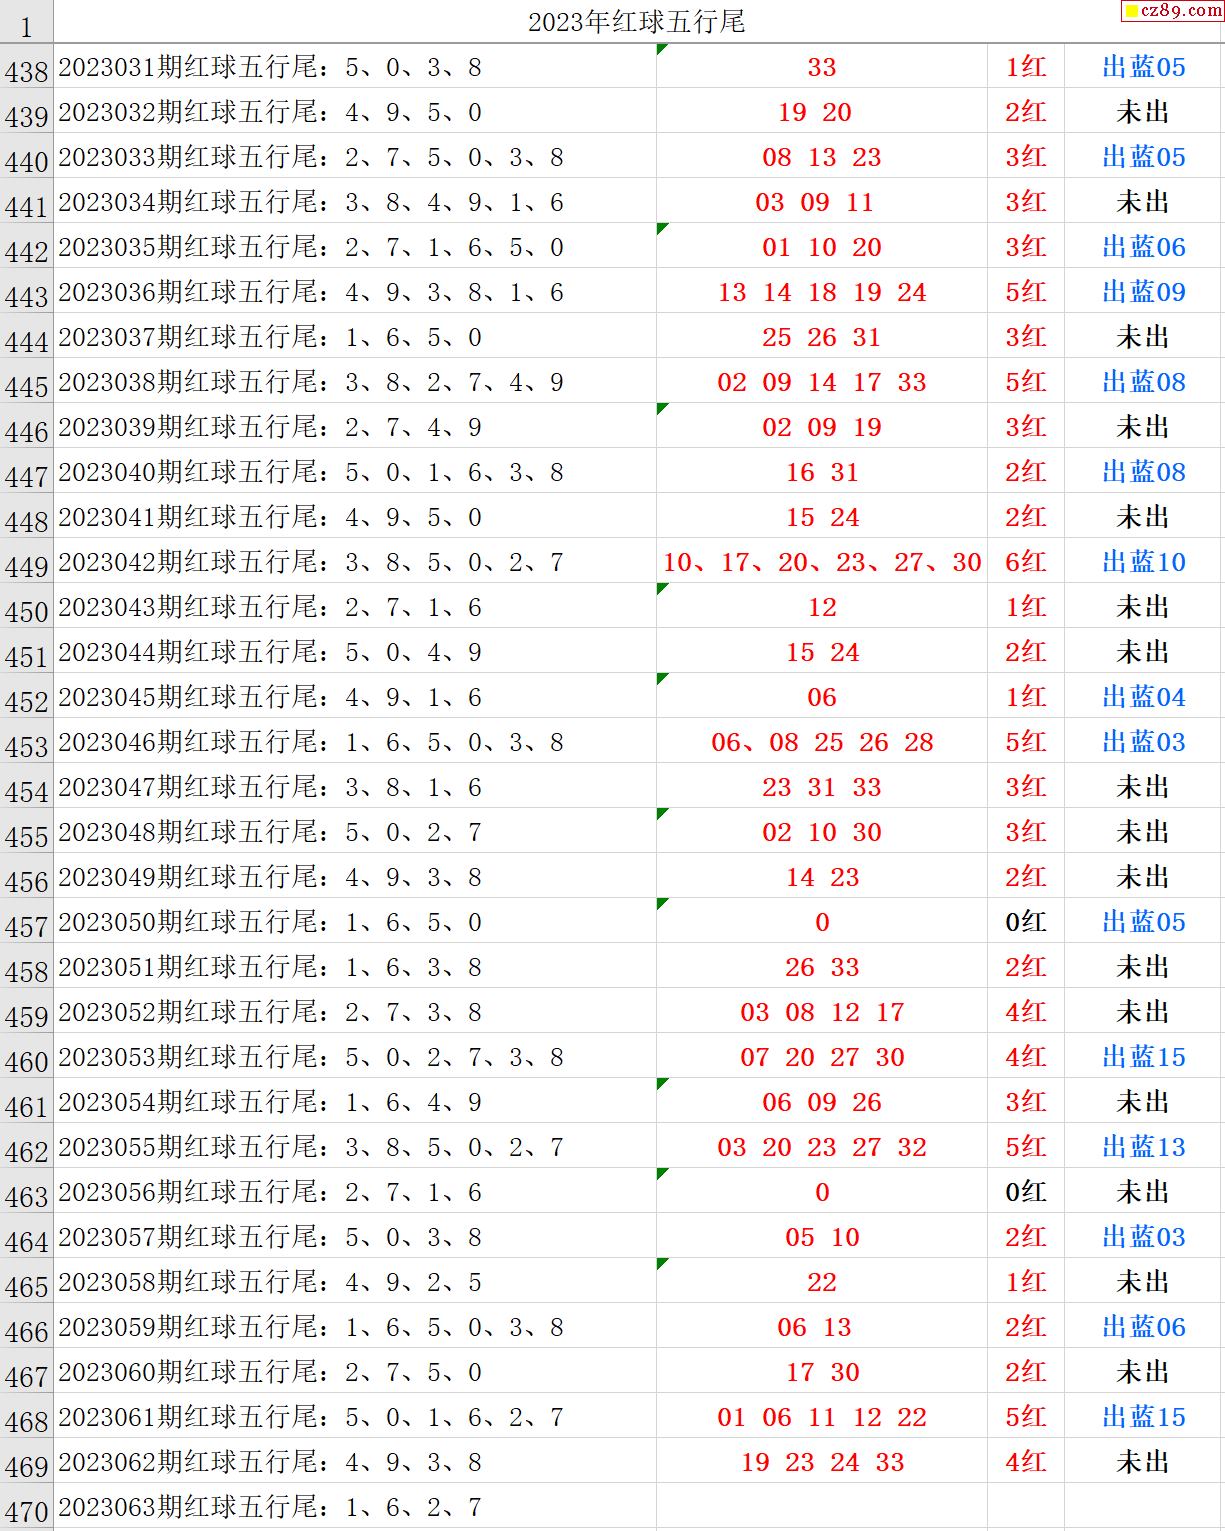
Task: Click red numbers cell 02 10 30
Action: point(822,832)
